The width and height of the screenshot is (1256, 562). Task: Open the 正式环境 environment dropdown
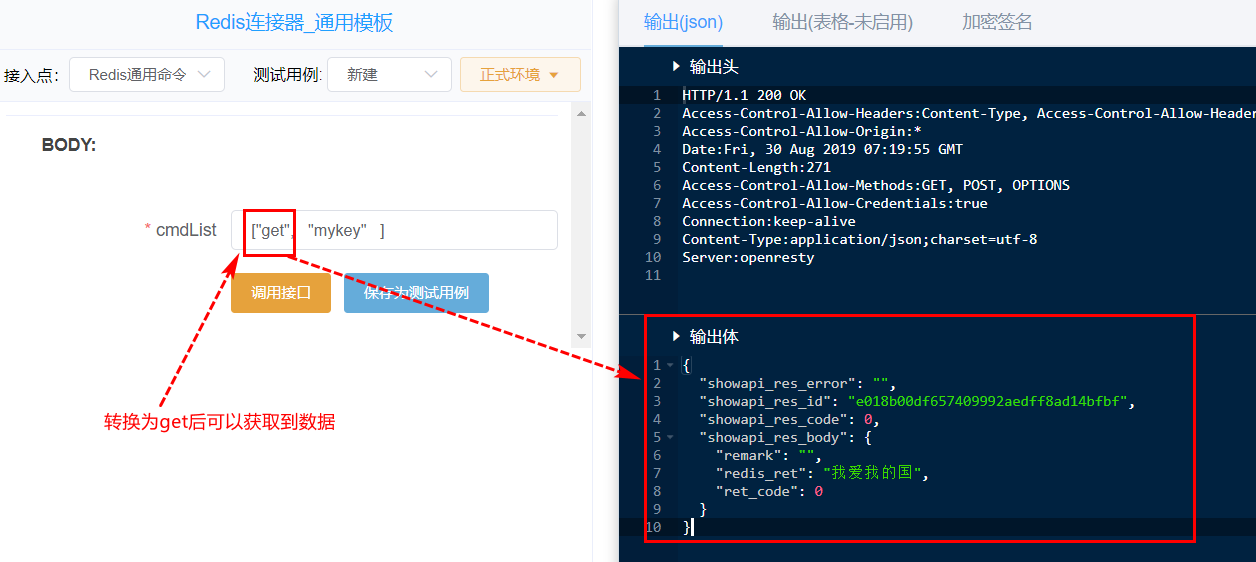coord(520,75)
